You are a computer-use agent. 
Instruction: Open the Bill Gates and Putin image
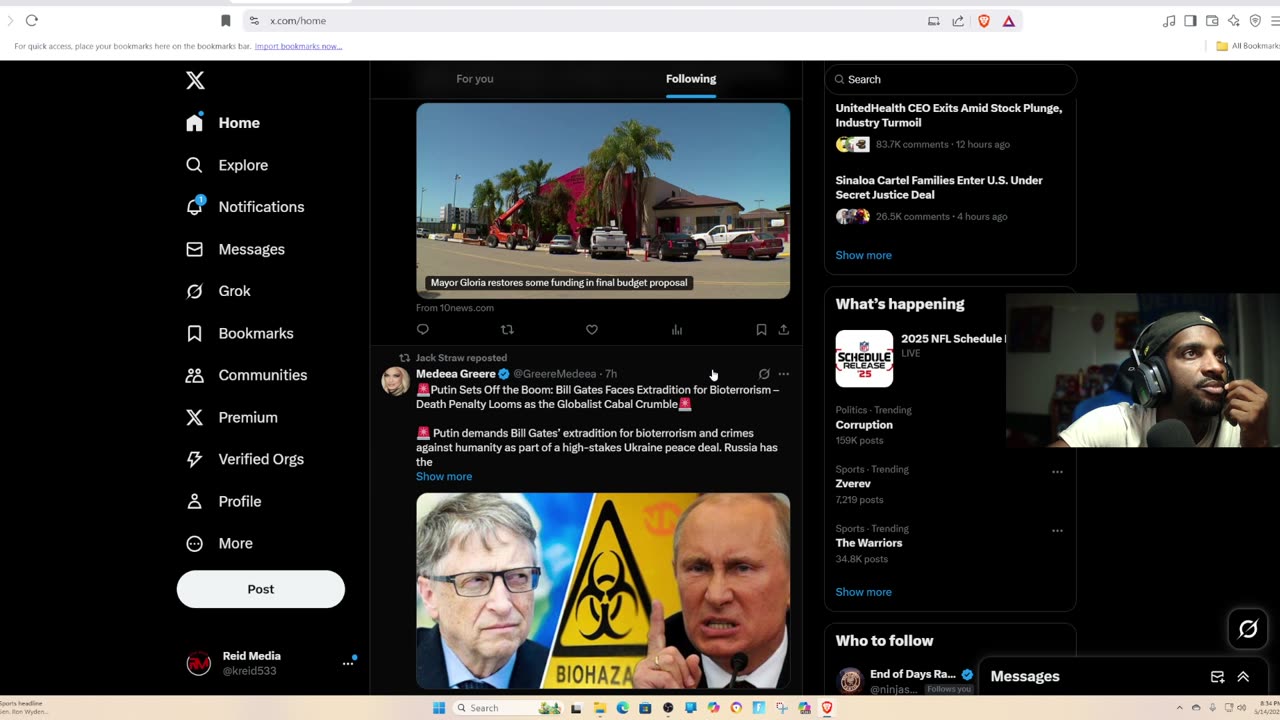[603, 591]
